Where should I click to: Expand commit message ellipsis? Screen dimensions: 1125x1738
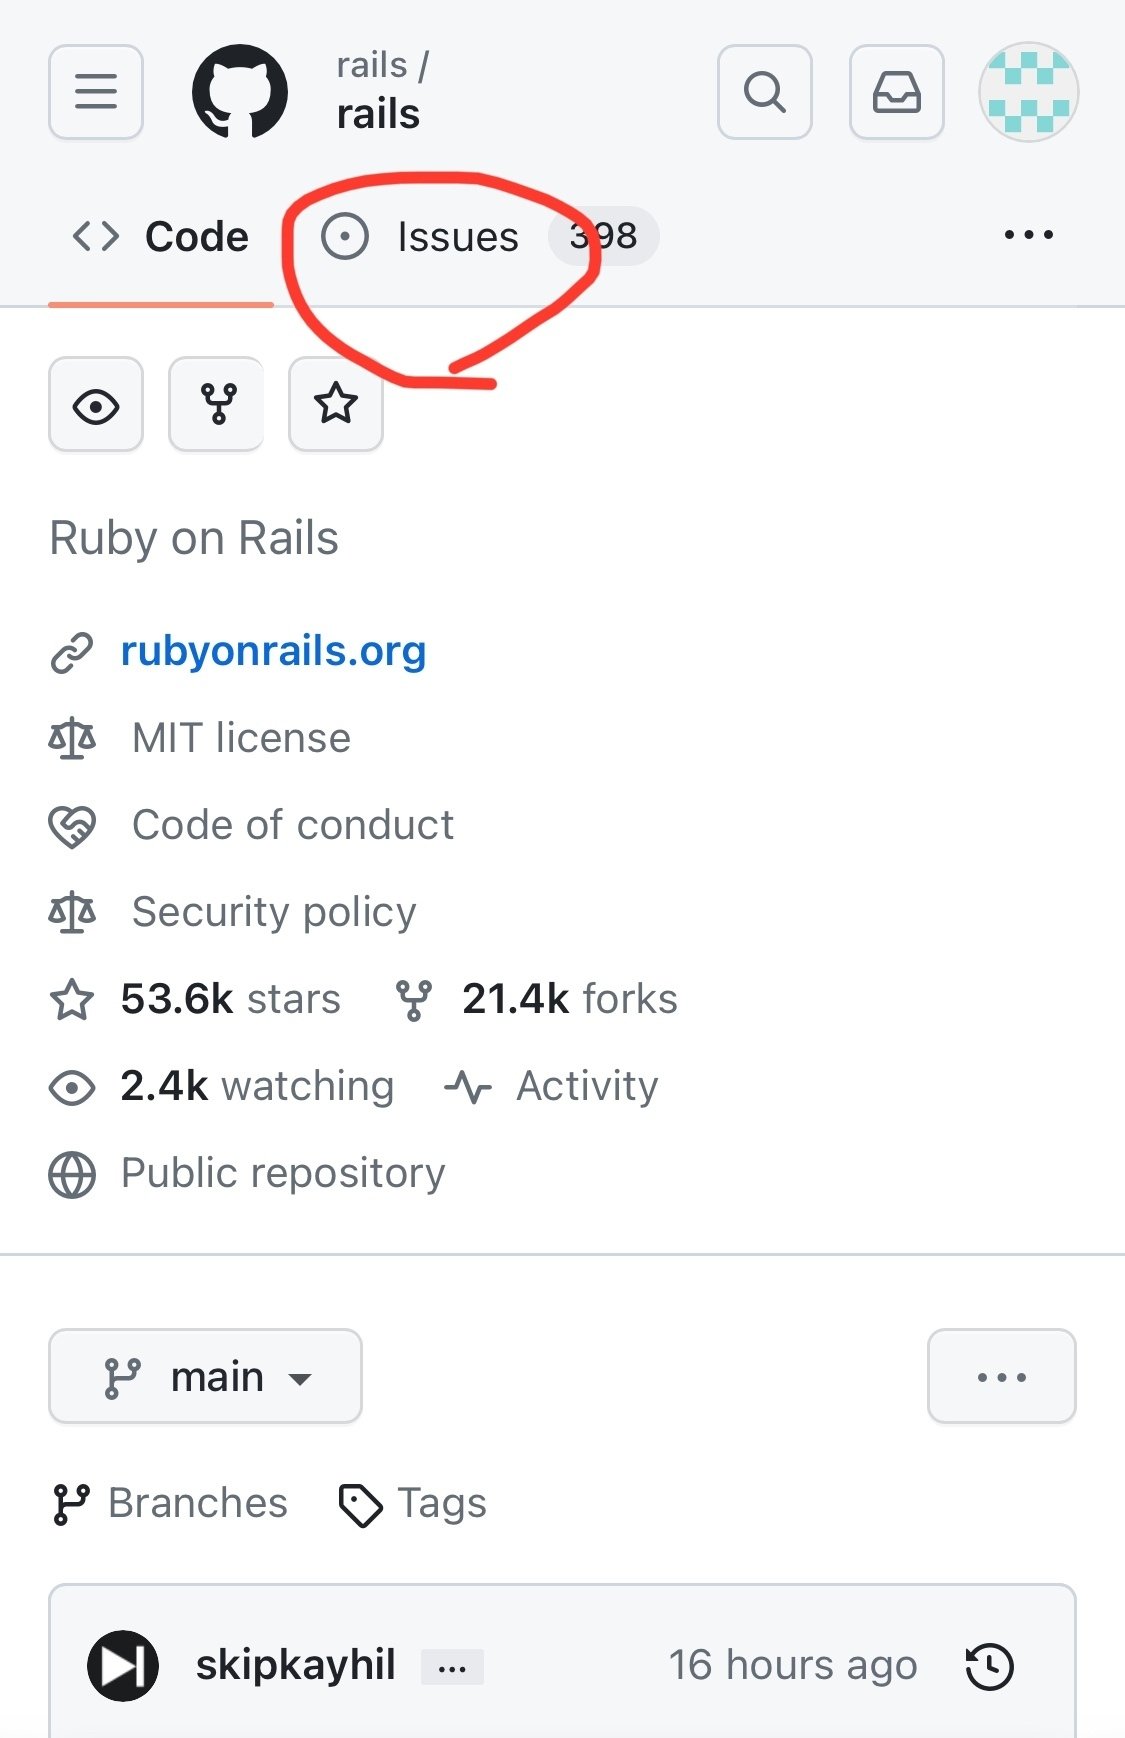(452, 1668)
